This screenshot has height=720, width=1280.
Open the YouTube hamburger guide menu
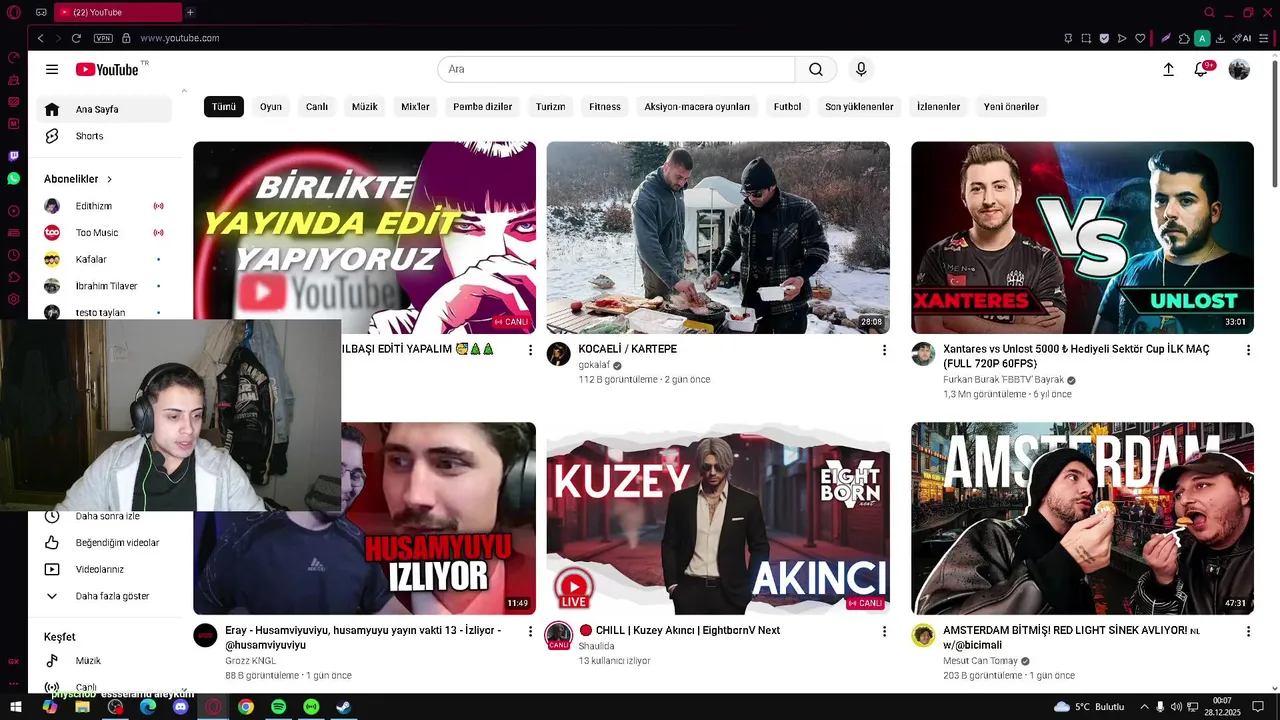(52, 69)
